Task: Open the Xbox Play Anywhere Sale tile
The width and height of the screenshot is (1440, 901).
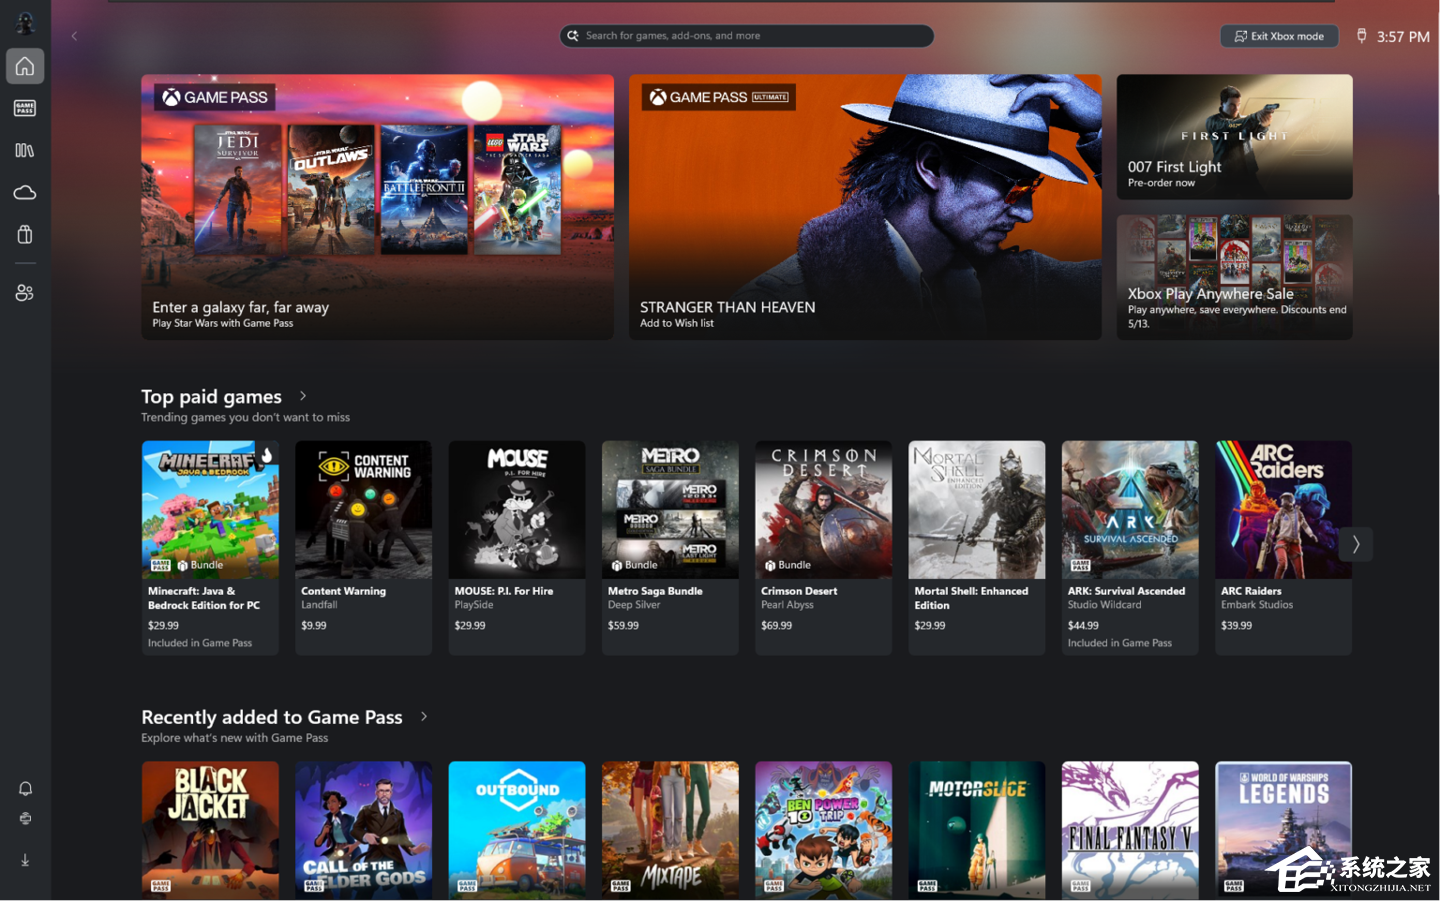Action: 1234,277
